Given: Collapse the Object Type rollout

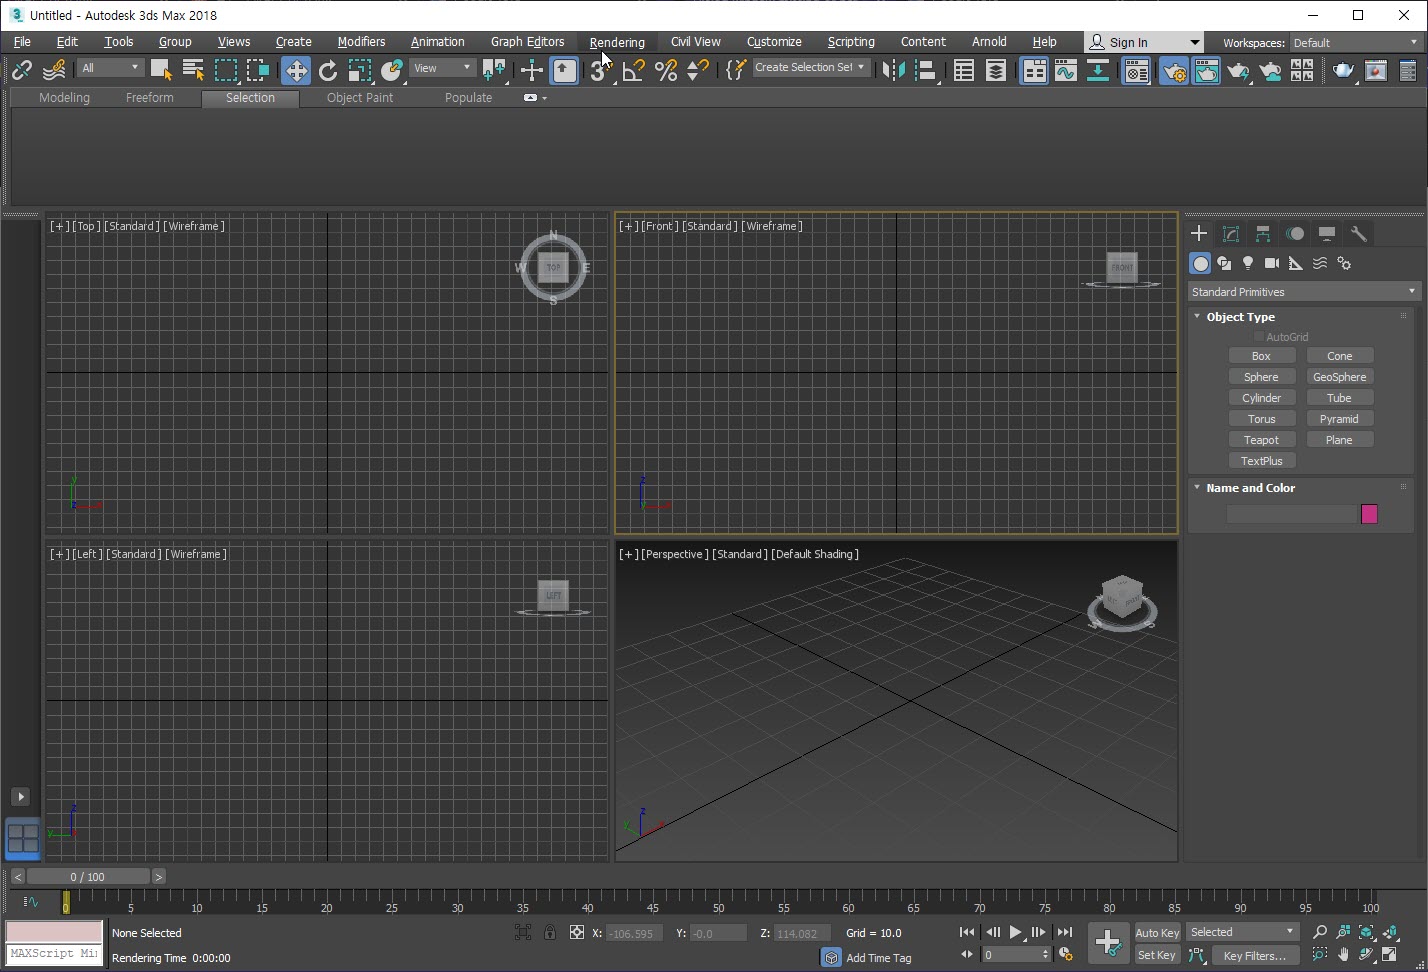Looking at the screenshot, I should click(x=1240, y=317).
